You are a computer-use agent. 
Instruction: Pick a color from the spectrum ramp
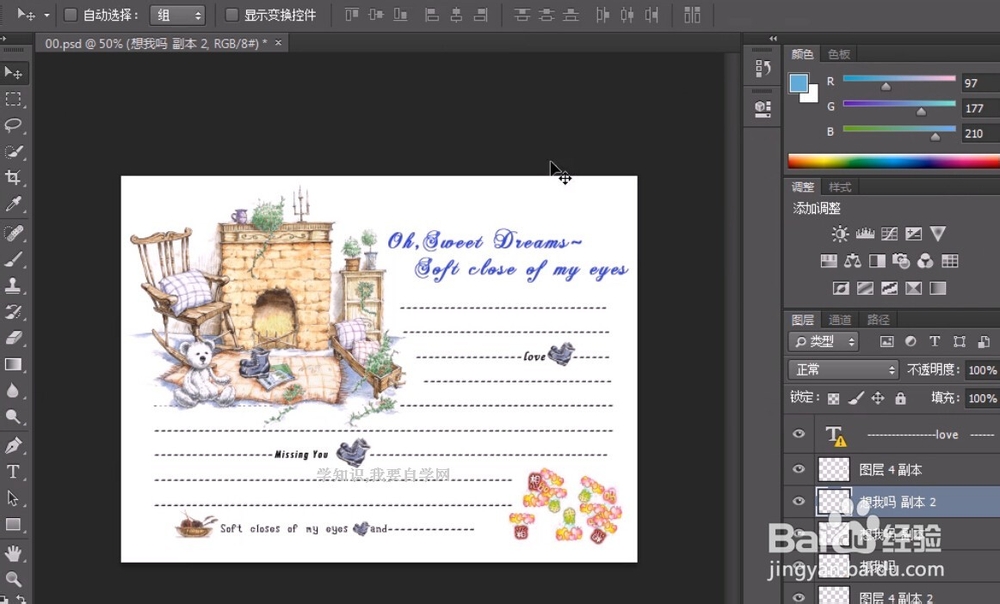893,161
